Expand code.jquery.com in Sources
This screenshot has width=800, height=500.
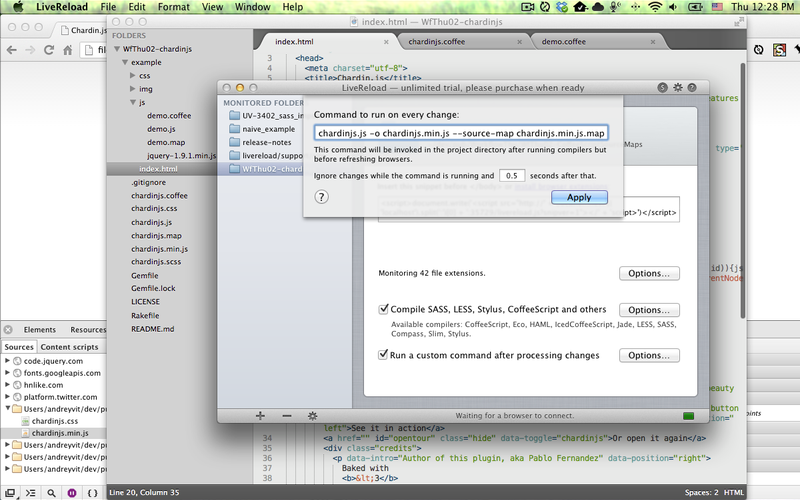pos(7,361)
